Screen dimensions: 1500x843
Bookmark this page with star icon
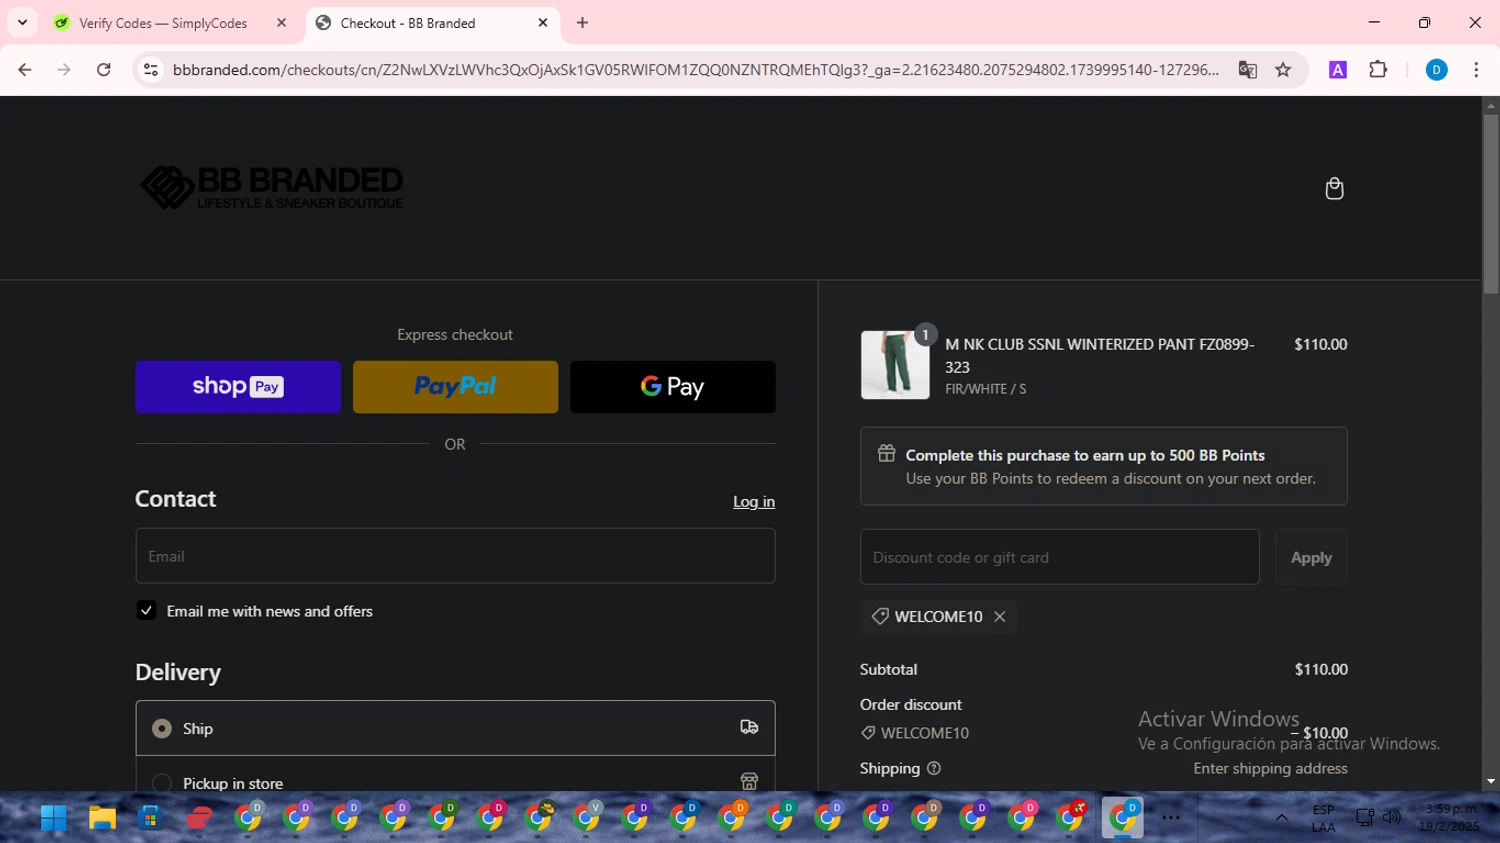tap(1283, 70)
